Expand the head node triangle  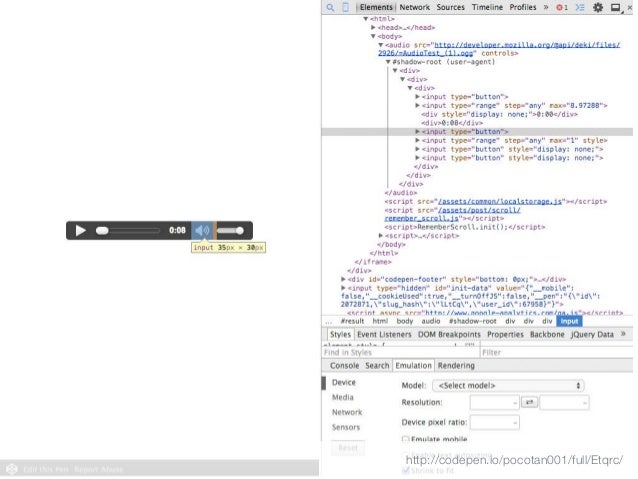(374, 28)
